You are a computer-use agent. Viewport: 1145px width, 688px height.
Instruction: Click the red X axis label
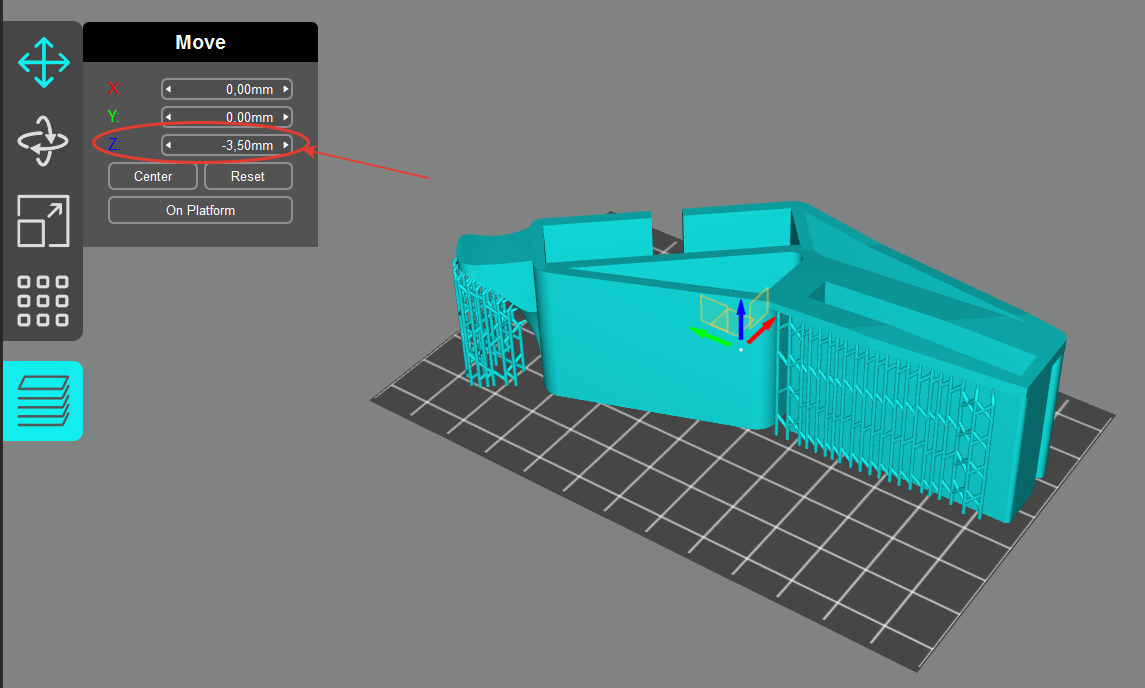pyautogui.click(x=114, y=89)
